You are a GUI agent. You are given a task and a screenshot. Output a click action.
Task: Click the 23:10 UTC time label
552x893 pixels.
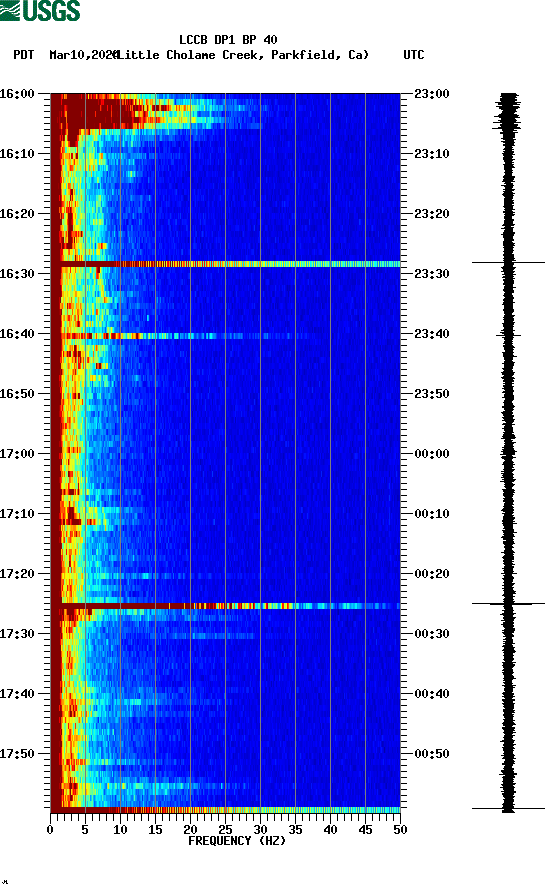(x=432, y=154)
